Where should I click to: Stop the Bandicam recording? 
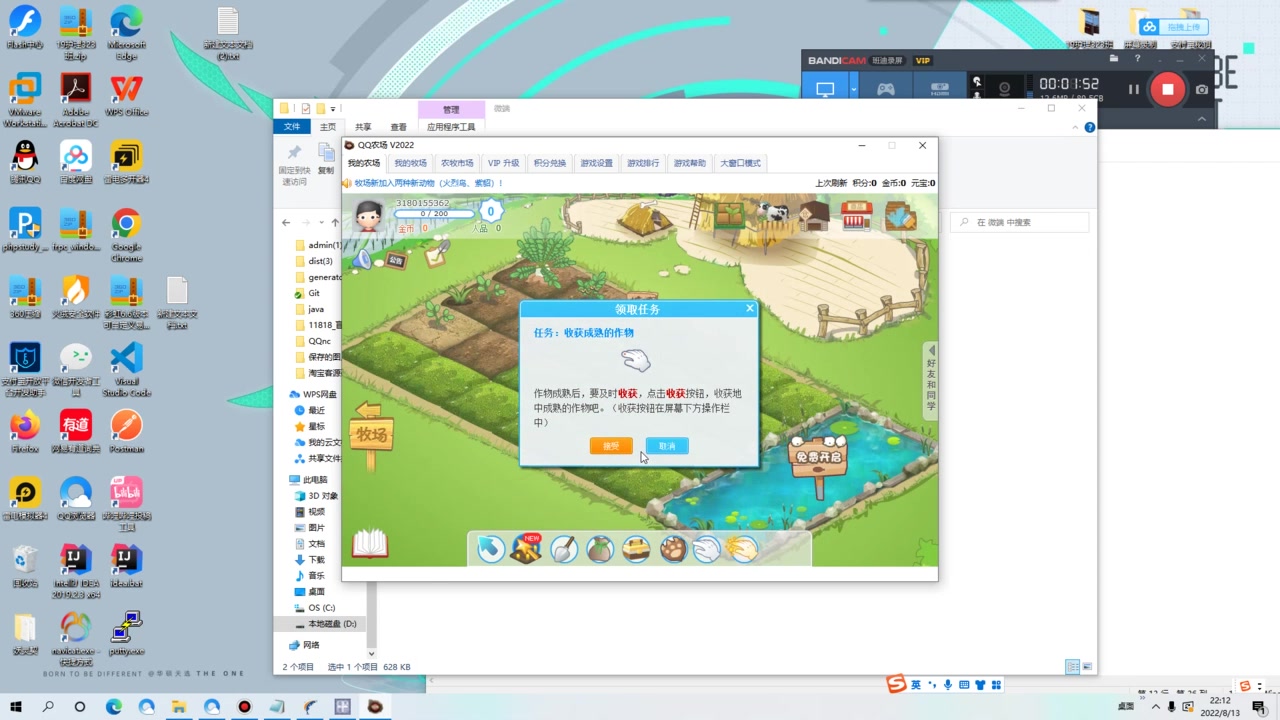(x=1167, y=89)
